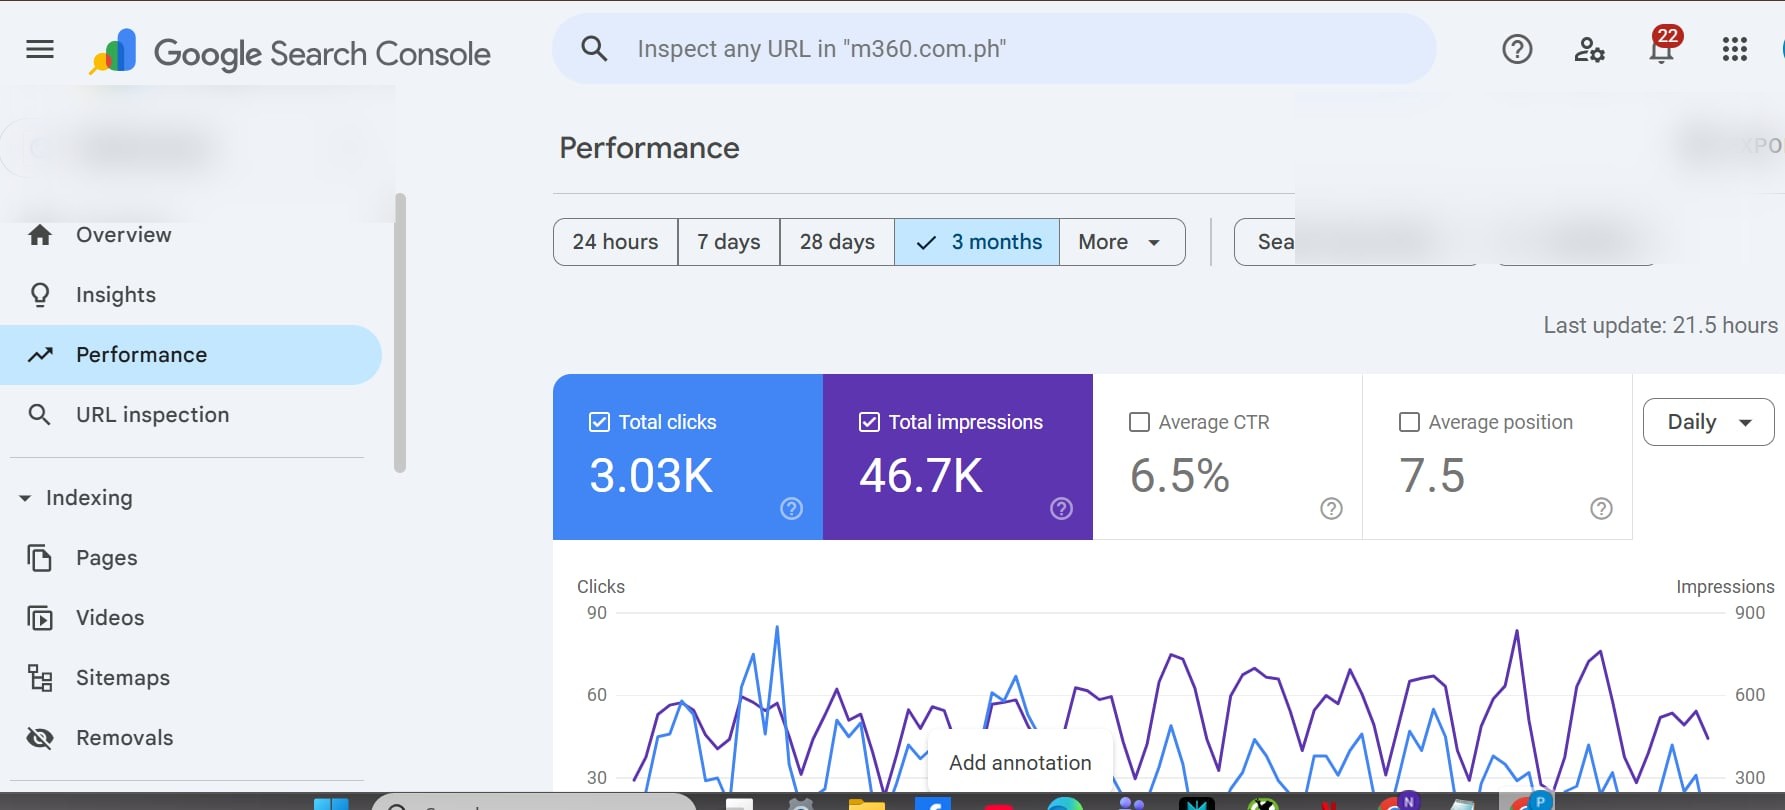
Task: Collapse the Indexing section
Action: click(25, 498)
